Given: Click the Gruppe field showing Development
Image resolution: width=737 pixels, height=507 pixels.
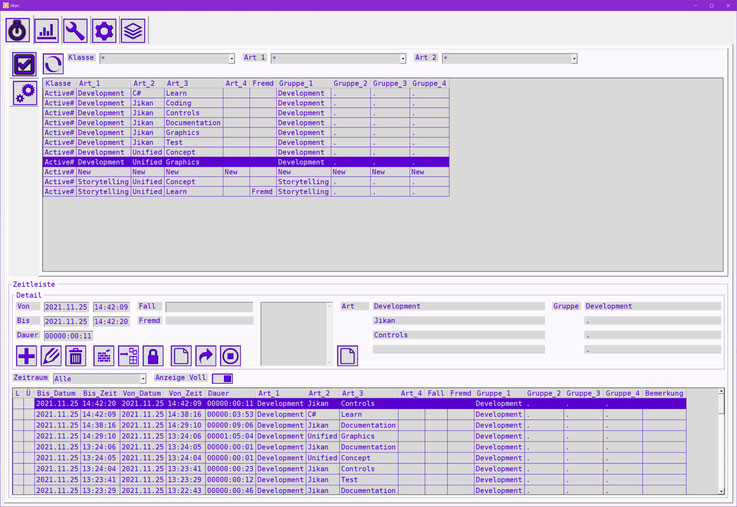Looking at the screenshot, I should [x=652, y=306].
